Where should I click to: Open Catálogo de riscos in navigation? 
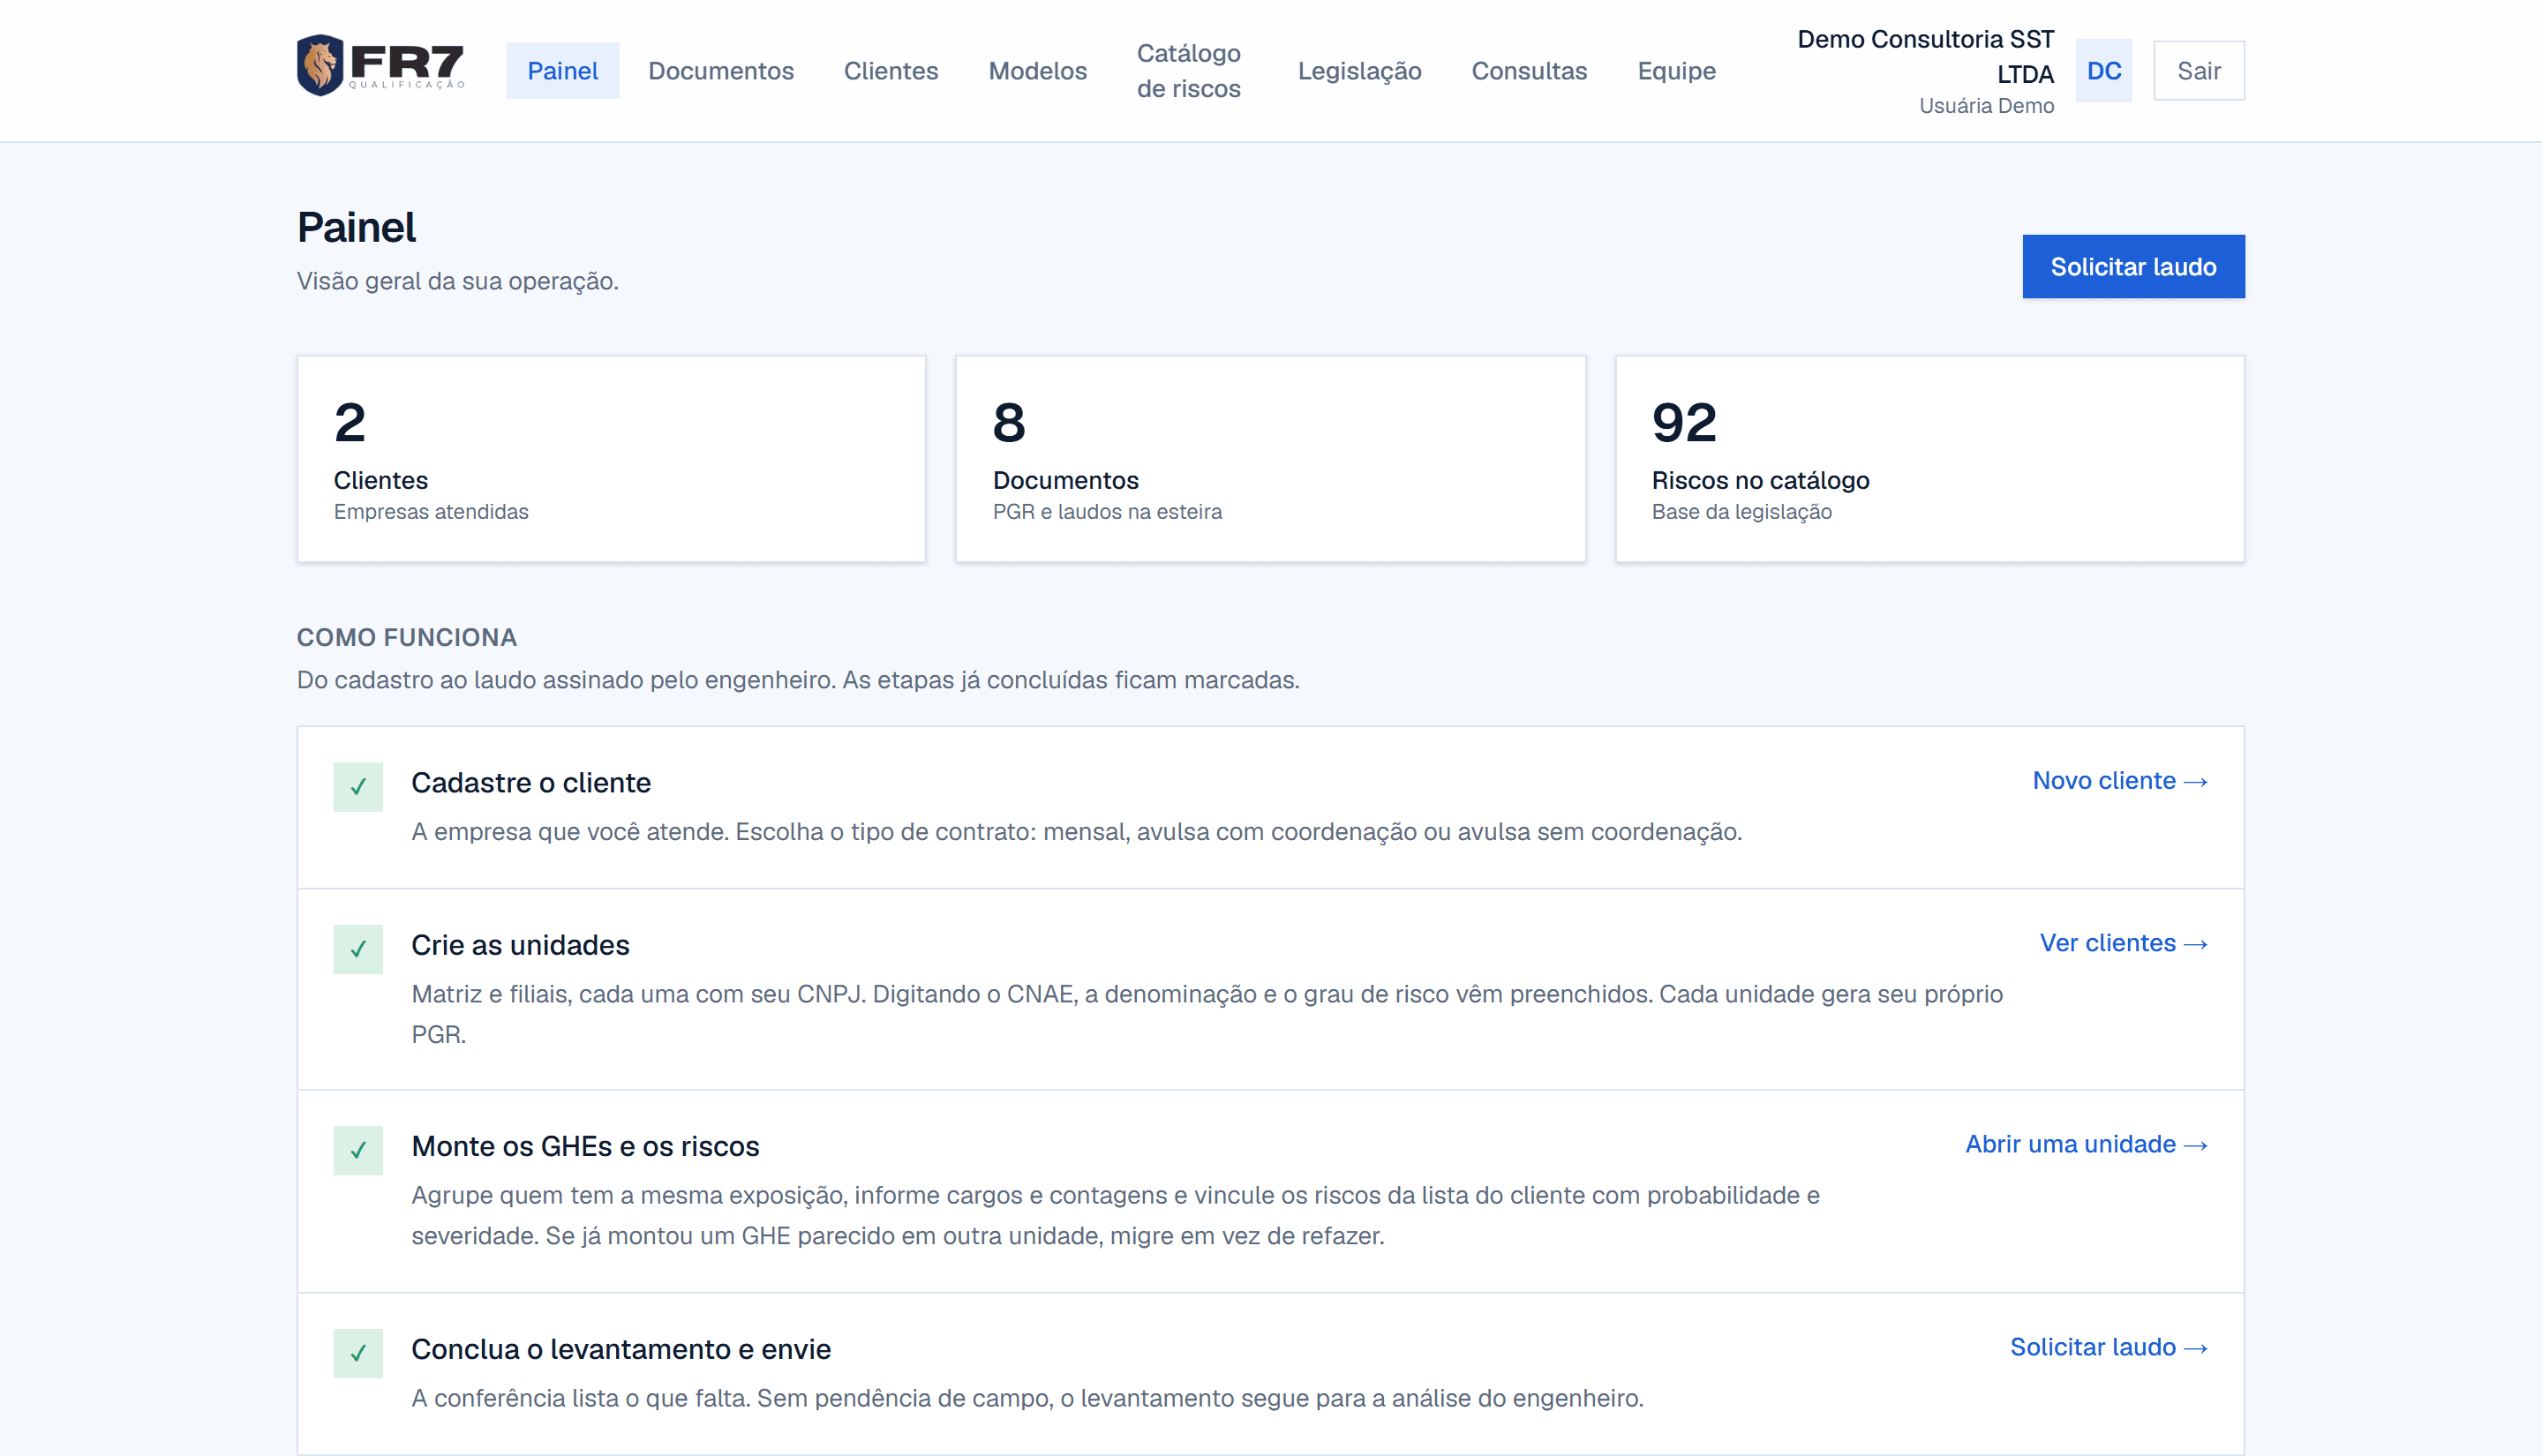point(1188,71)
